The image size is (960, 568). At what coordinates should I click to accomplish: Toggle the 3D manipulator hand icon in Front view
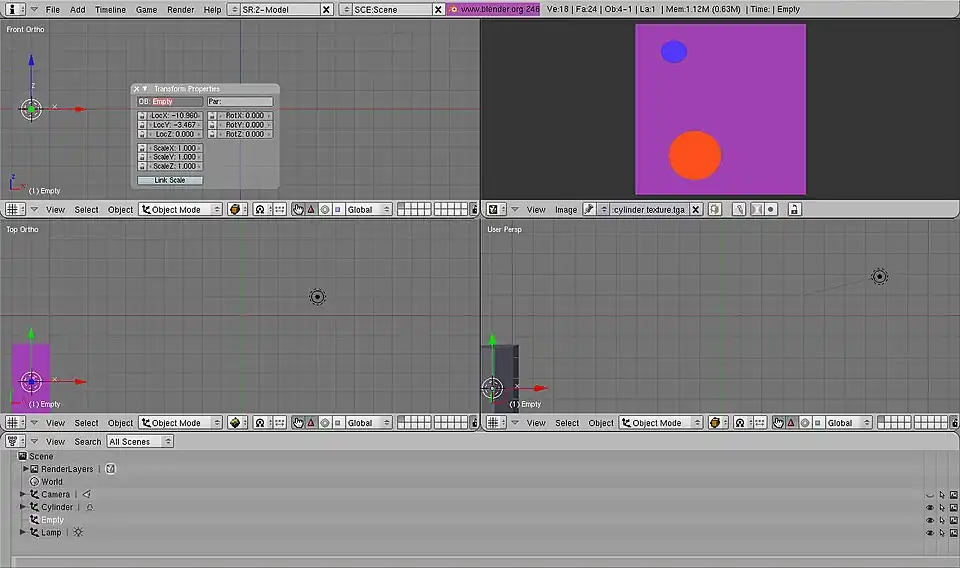tap(297, 210)
